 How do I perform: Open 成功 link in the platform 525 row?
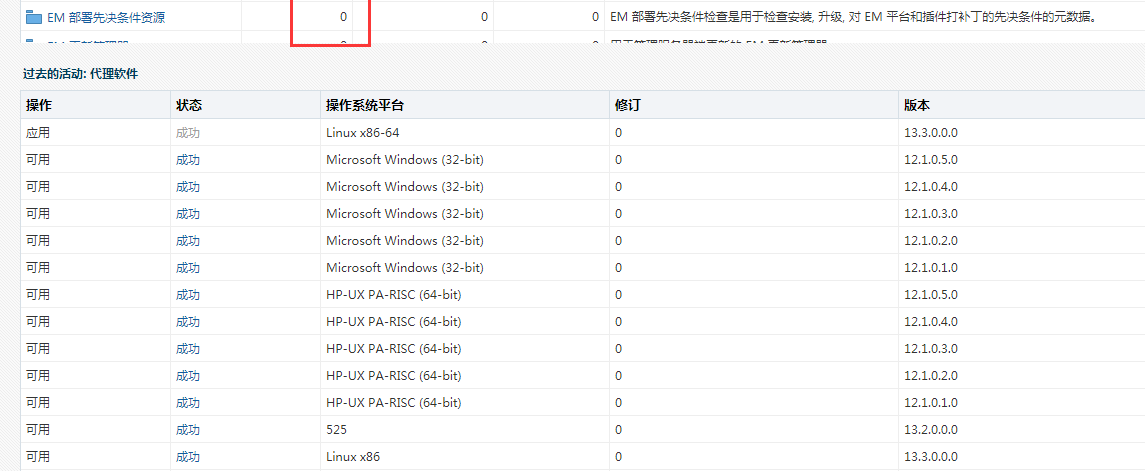[x=188, y=430]
